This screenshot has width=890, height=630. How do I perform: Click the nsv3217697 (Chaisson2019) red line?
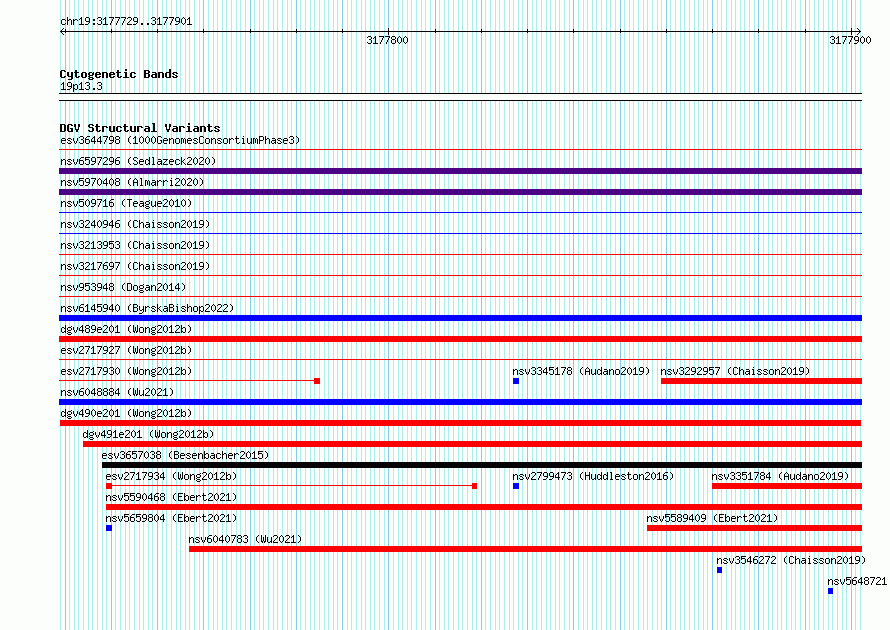tap(460, 276)
